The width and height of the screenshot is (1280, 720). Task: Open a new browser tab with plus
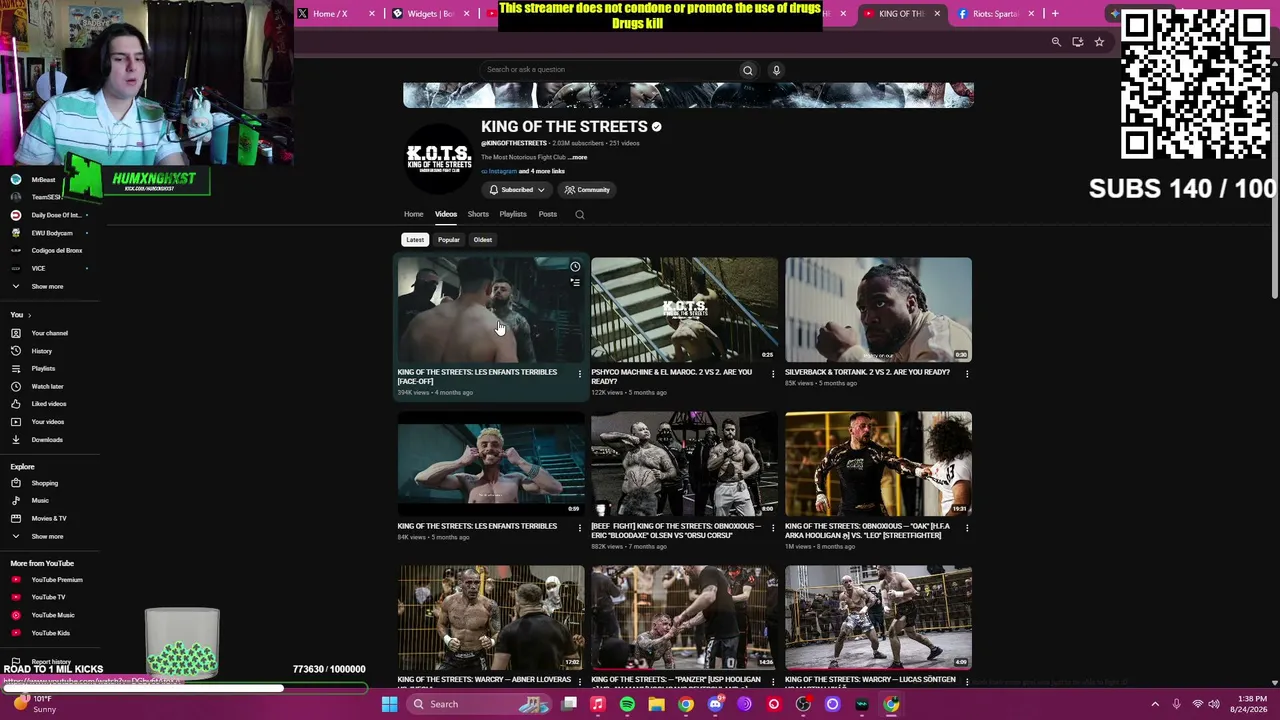pyautogui.click(x=1054, y=14)
